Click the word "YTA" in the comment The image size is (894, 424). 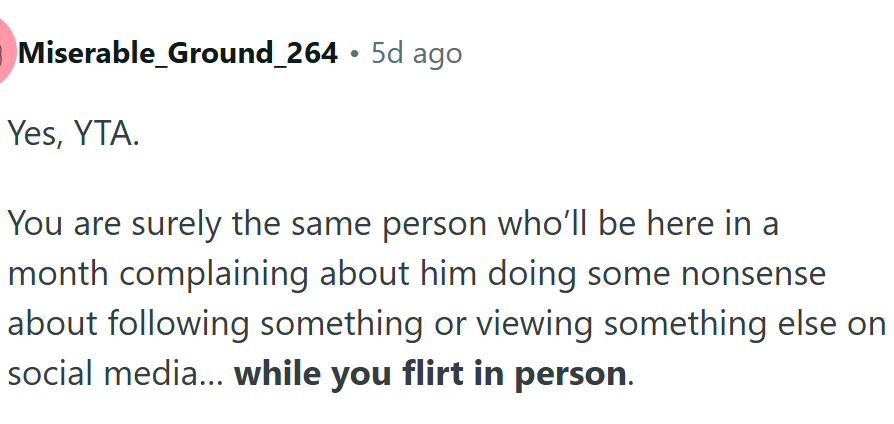pyautogui.click(x=104, y=134)
